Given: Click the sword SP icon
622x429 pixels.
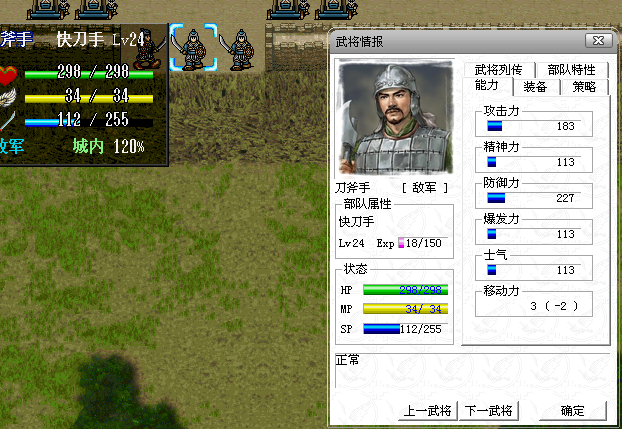Looking at the screenshot, I should (x=7, y=121).
